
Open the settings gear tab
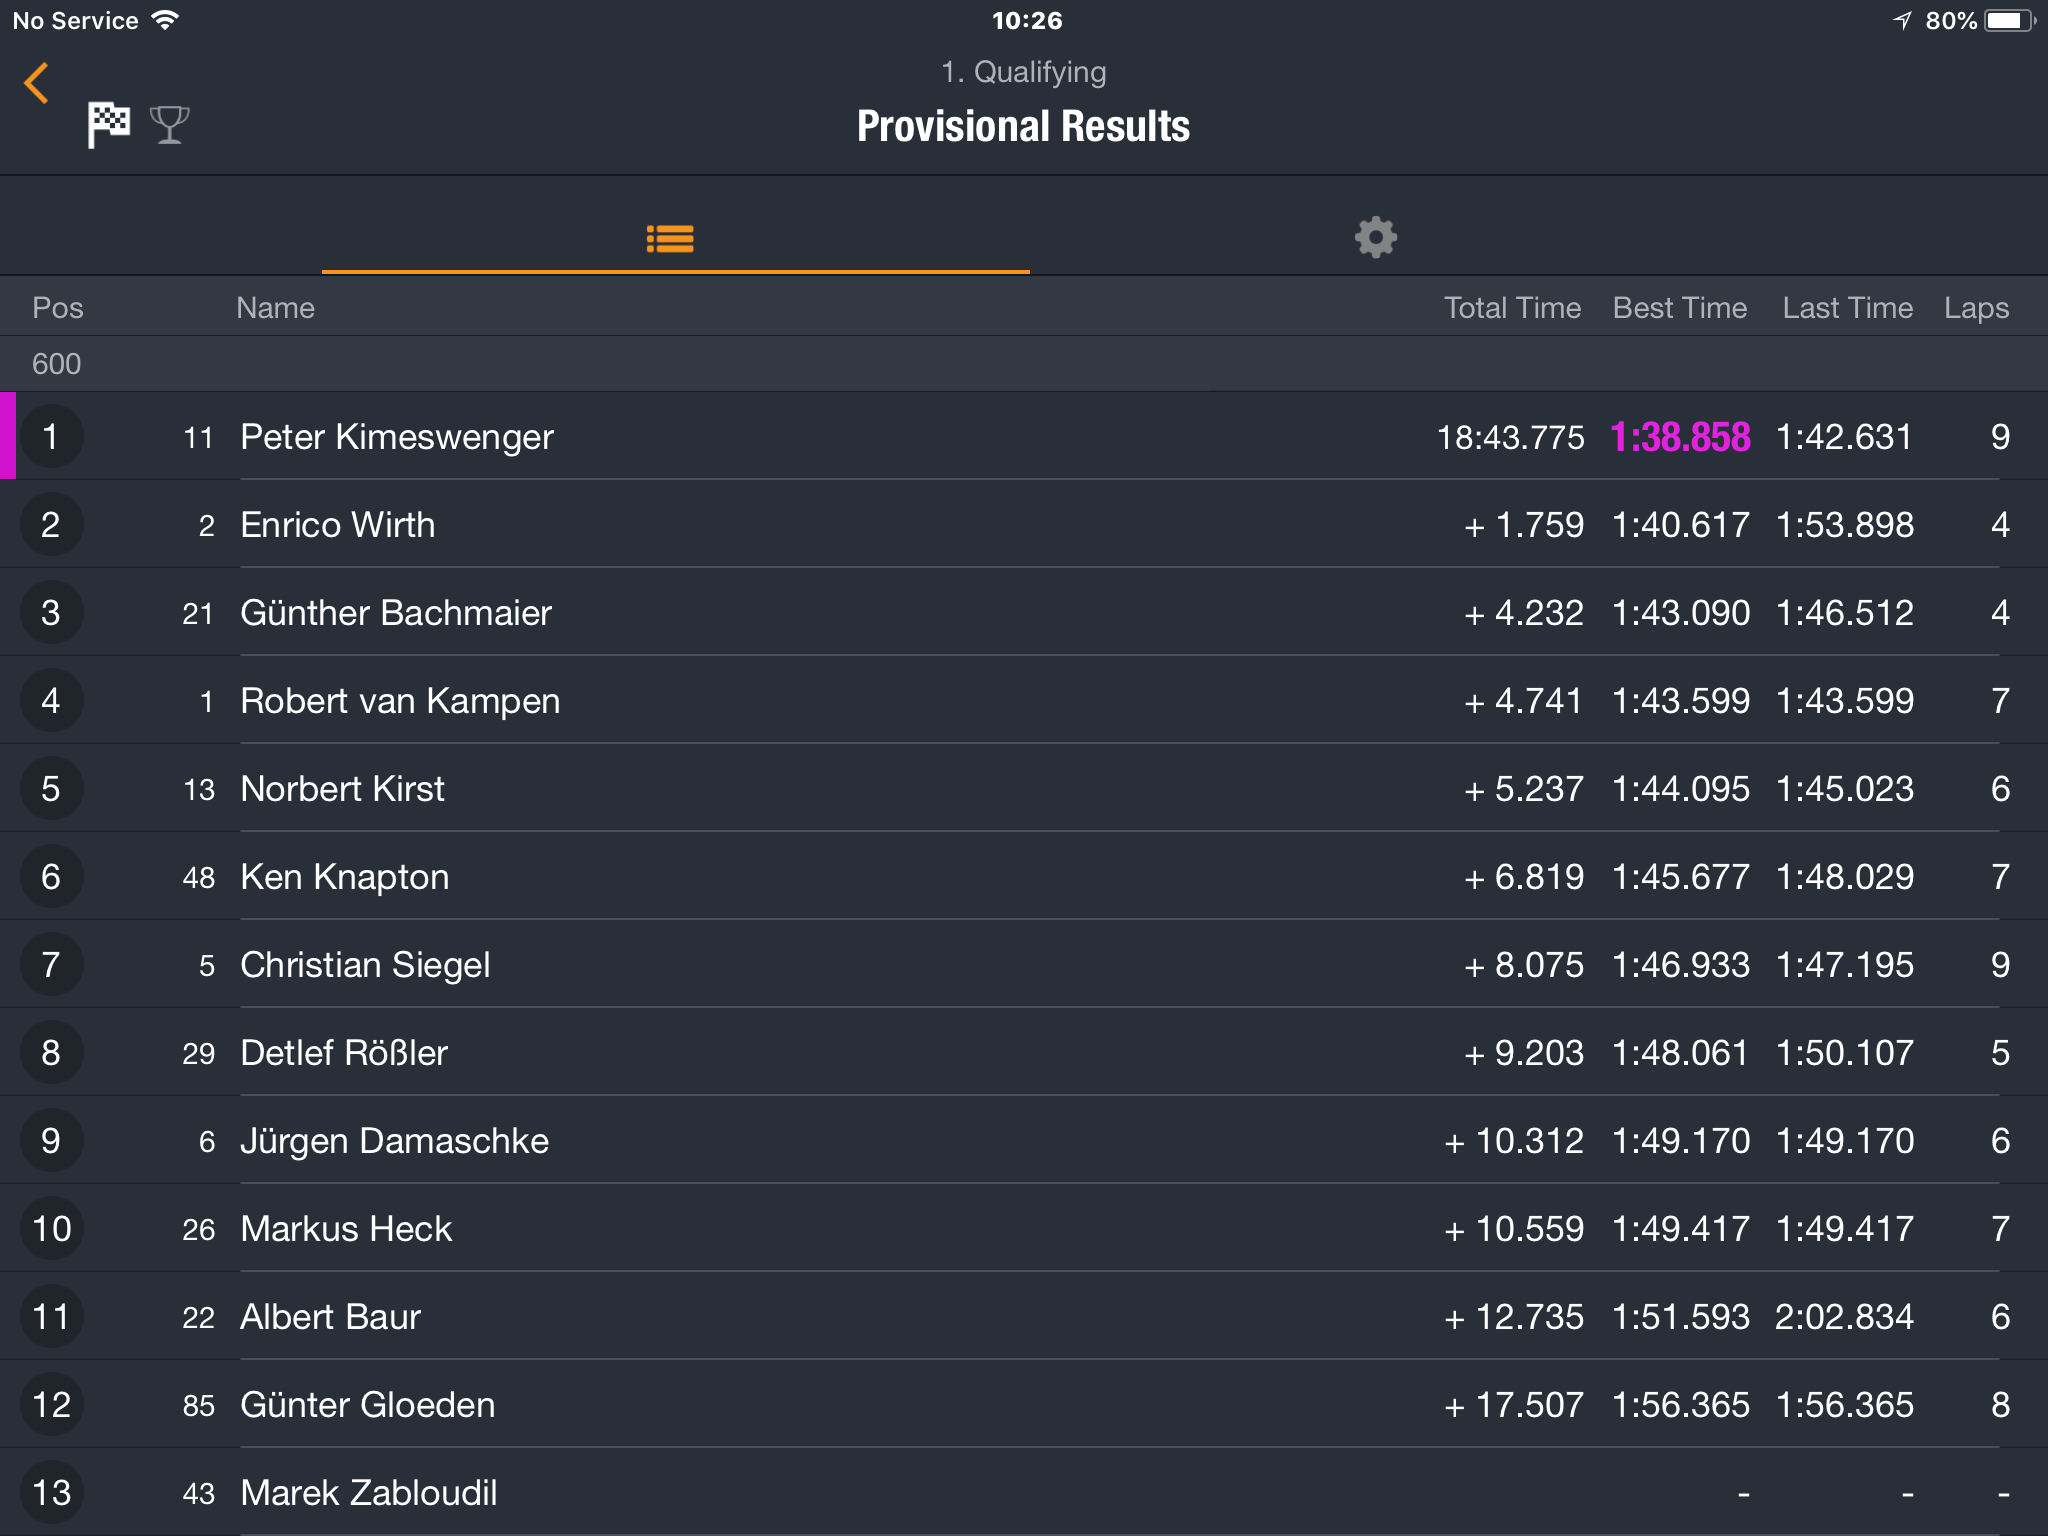point(1376,238)
